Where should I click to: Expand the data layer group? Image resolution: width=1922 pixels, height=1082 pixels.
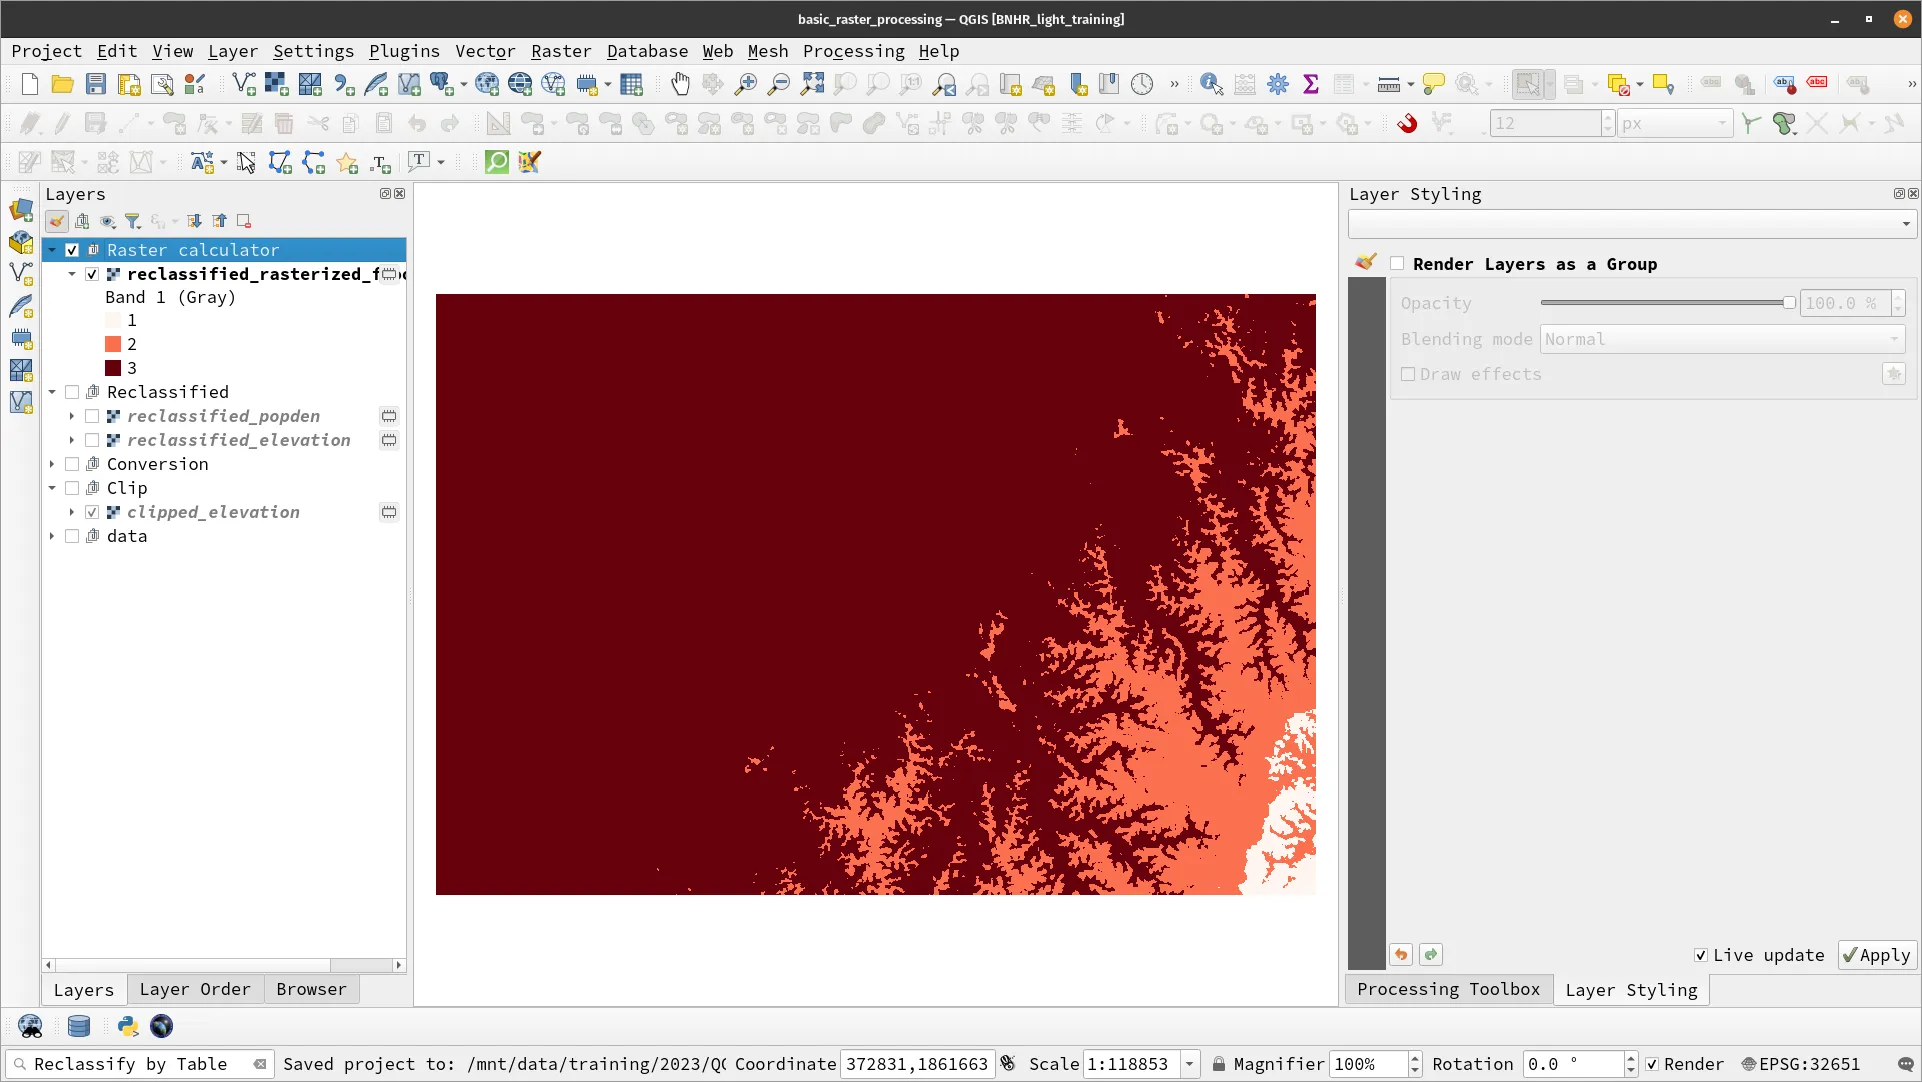[52, 536]
